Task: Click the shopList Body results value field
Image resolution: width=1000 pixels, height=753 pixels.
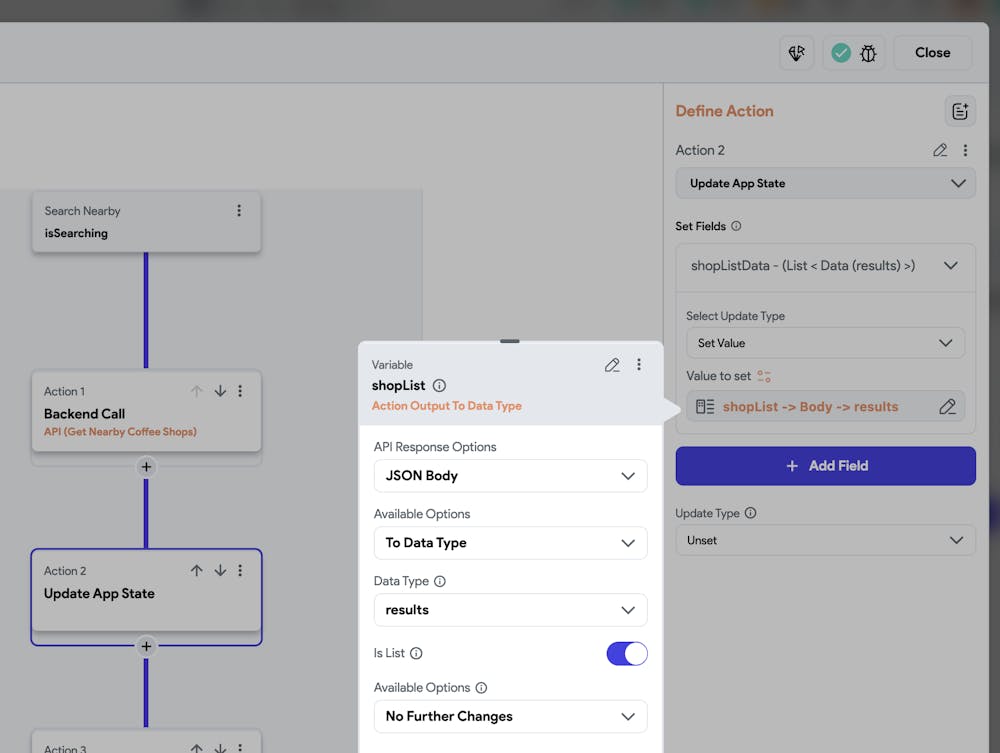Action: tap(810, 407)
